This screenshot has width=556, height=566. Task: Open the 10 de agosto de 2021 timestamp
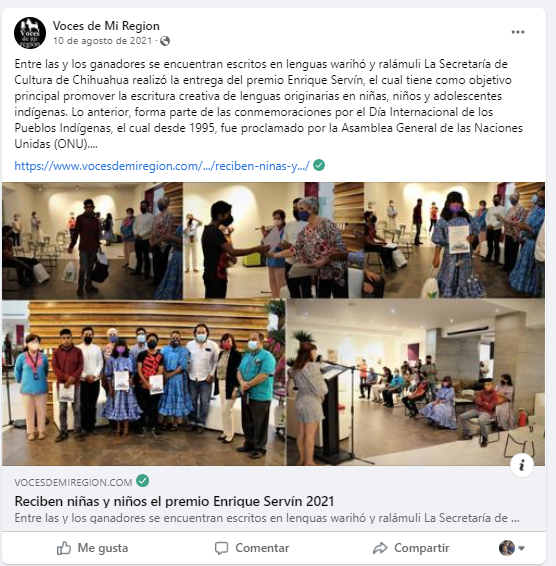[103, 41]
